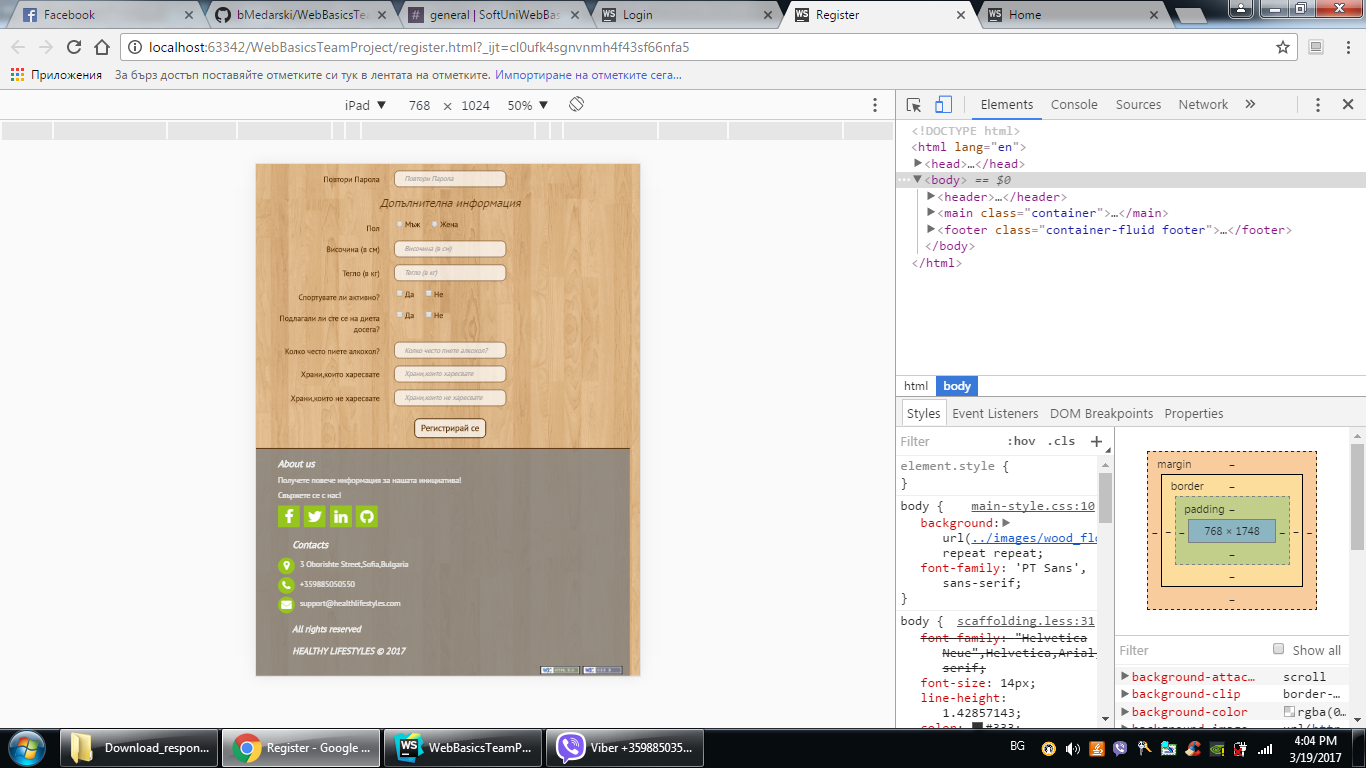Switch to the Network tab in DevTools

pos(1203,105)
